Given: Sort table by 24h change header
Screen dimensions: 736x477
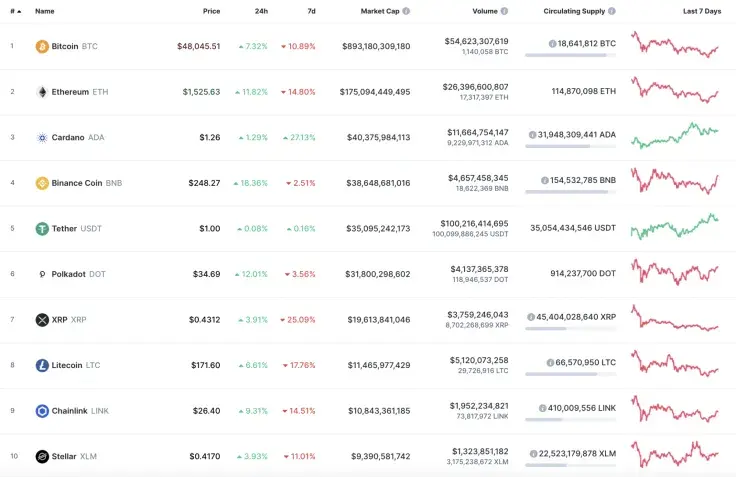Looking at the screenshot, I should click(261, 11).
